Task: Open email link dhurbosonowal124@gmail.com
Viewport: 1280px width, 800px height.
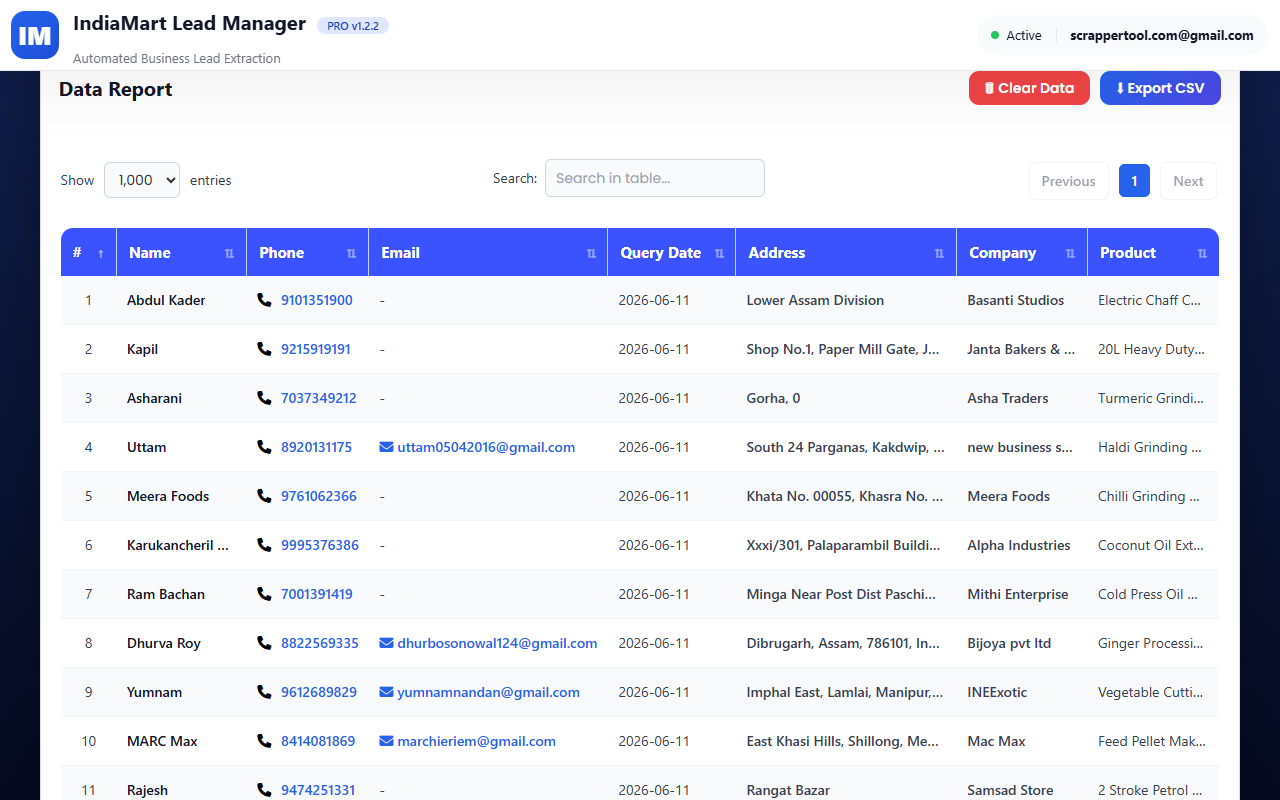Action: [497, 643]
